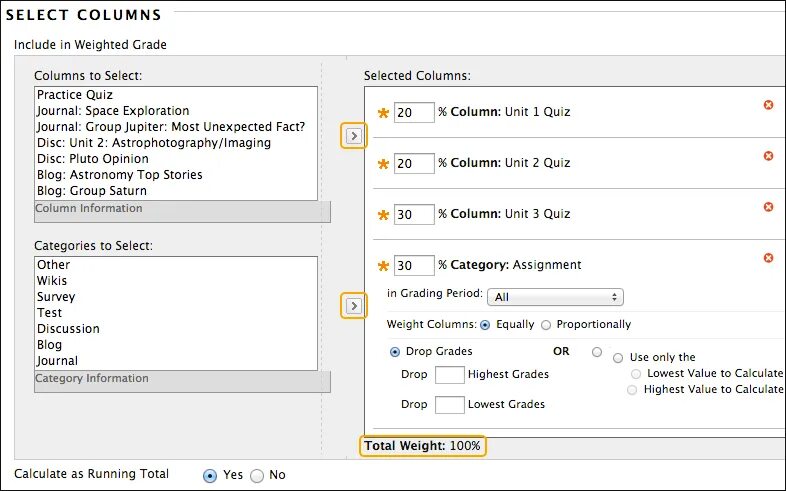Viewport: 786px width, 491px height.
Task: Choose the Drop Grades option
Action: 395,352
